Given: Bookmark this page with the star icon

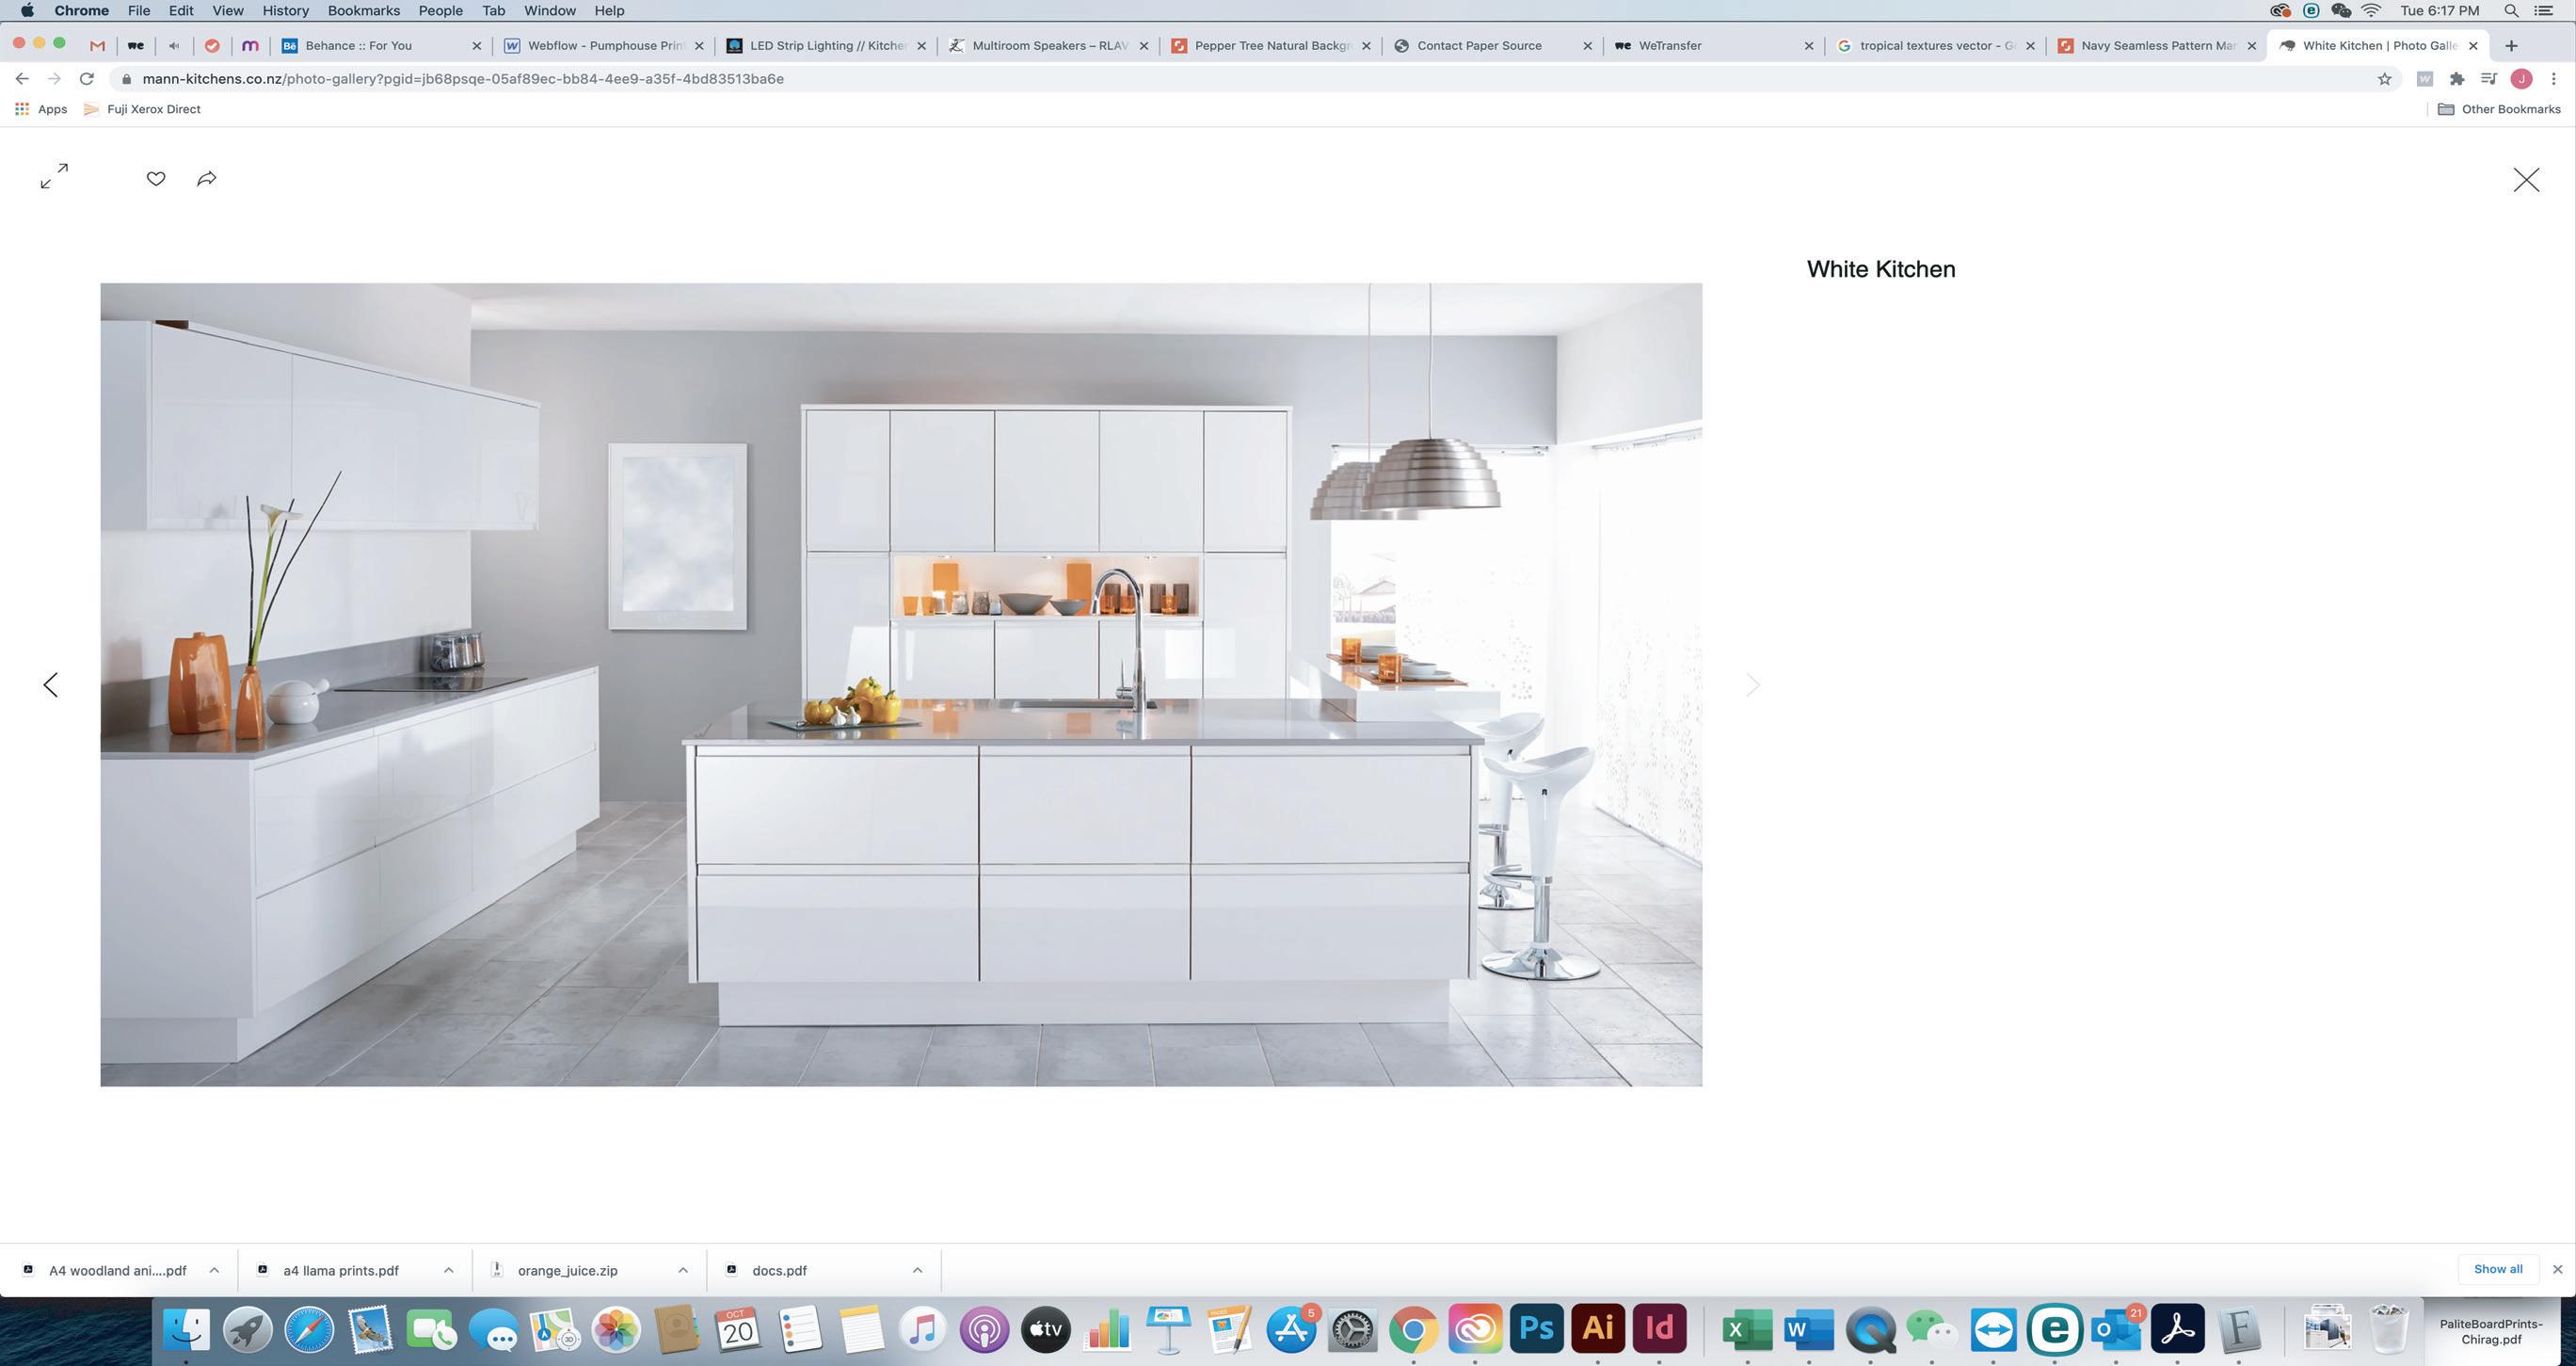Looking at the screenshot, I should click(2384, 79).
